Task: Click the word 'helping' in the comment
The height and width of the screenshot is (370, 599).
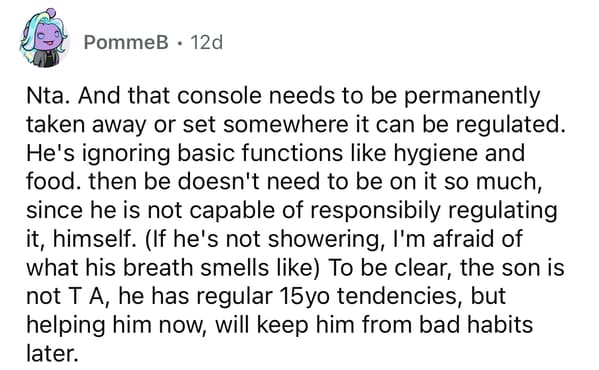Action: (66, 326)
